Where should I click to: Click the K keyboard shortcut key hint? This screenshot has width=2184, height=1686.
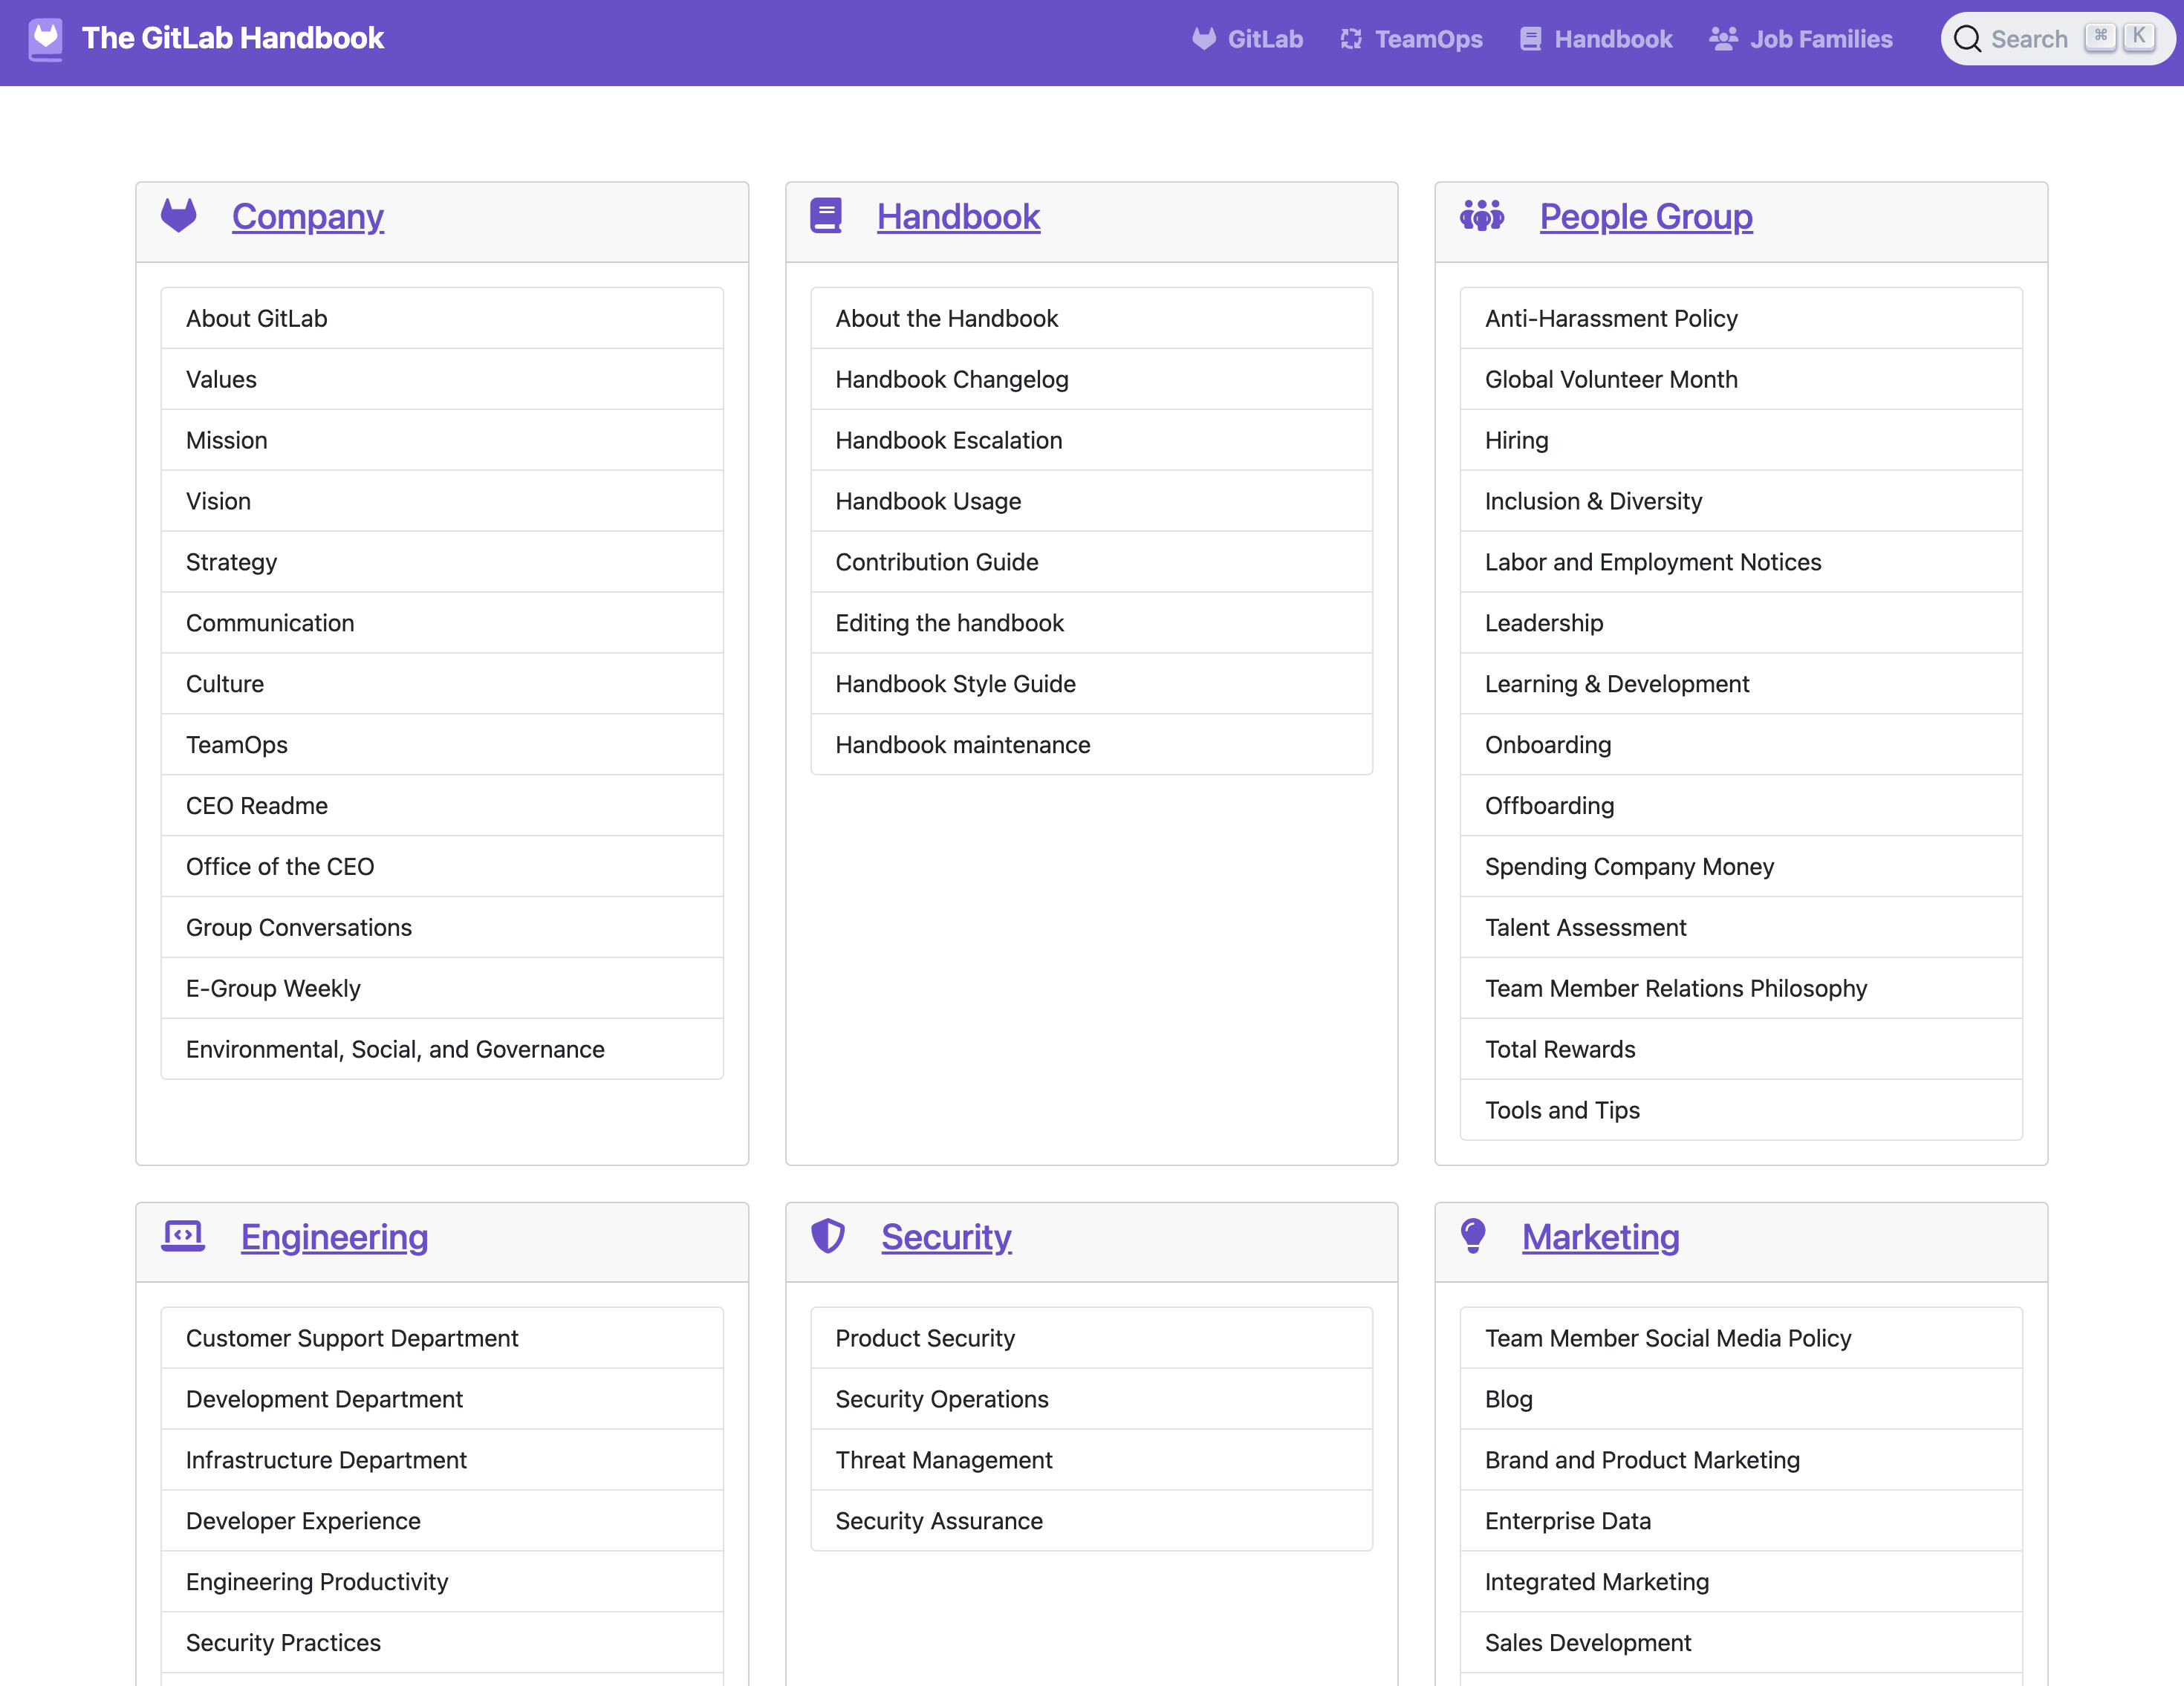coord(2139,37)
